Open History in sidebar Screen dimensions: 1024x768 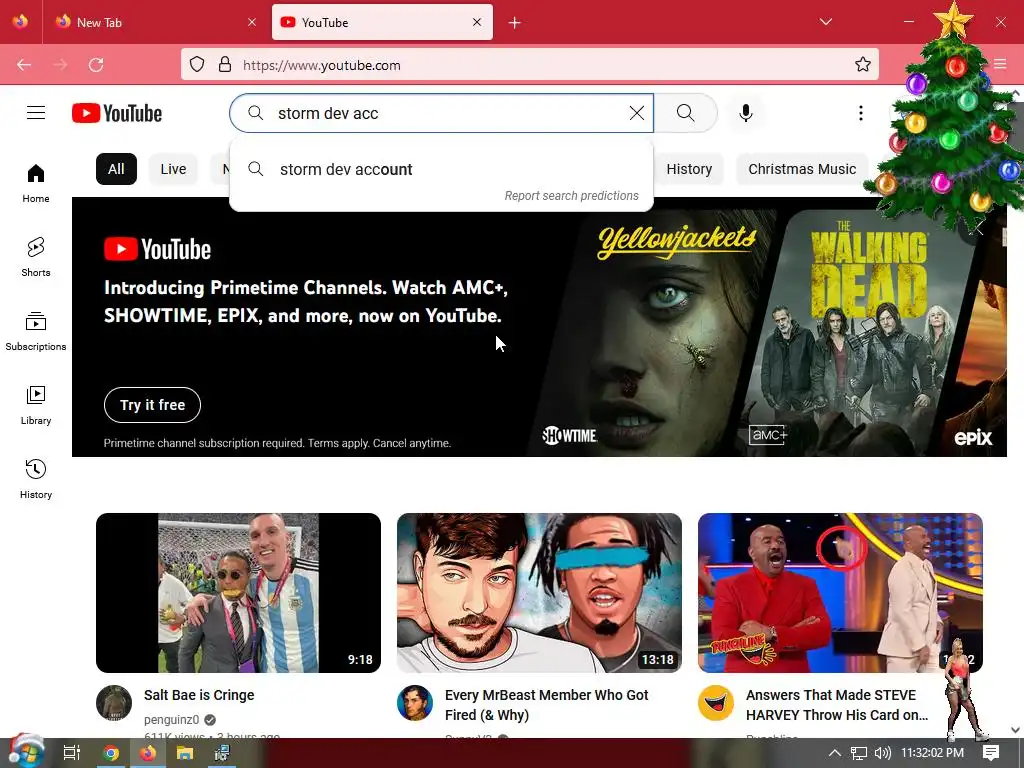pos(36,479)
